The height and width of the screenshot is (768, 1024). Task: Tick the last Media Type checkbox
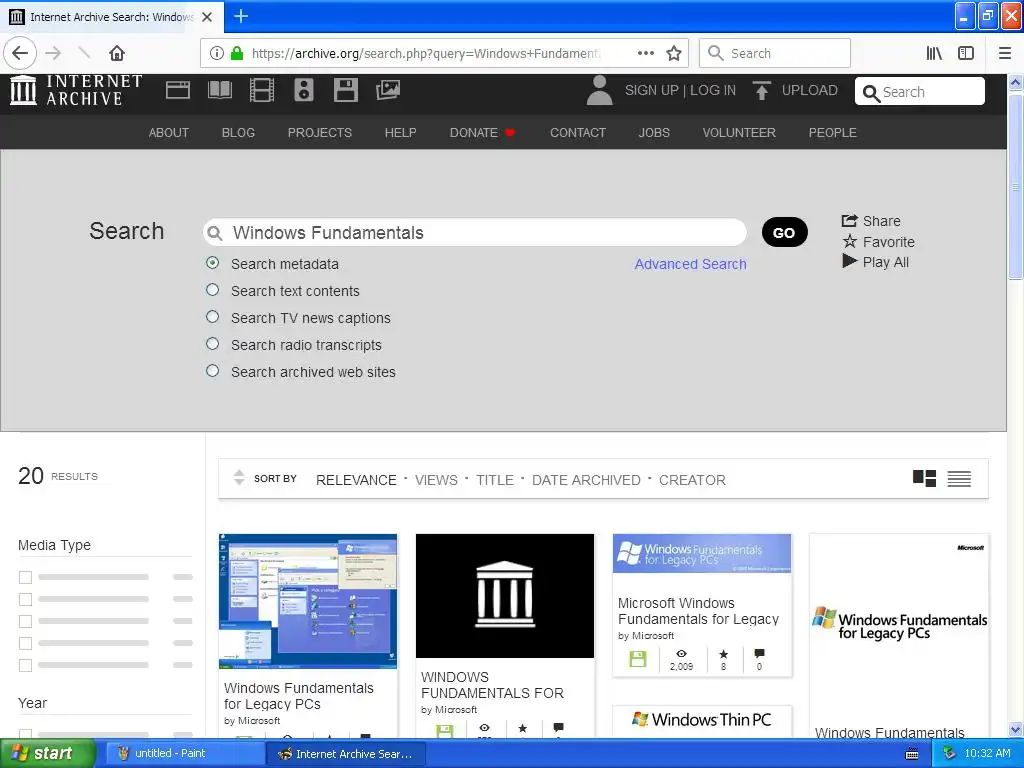click(25, 665)
